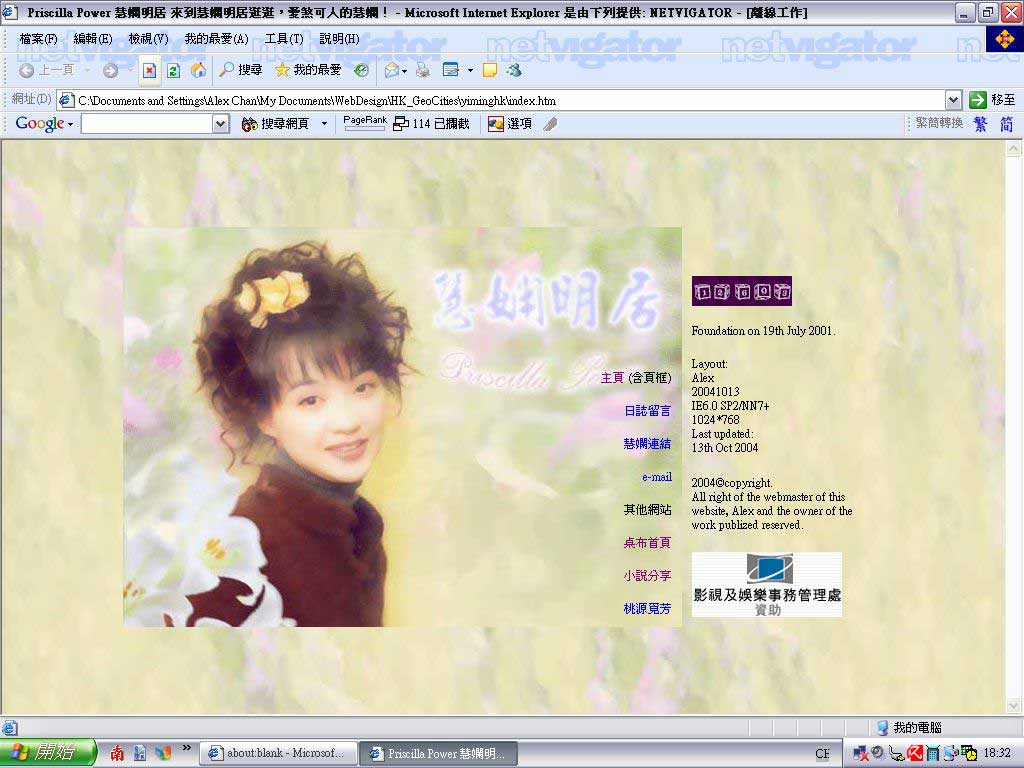Expand the quick launch chevron on taskbar
This screenshot has height=768, width=1024.
[x=187, y=748]
